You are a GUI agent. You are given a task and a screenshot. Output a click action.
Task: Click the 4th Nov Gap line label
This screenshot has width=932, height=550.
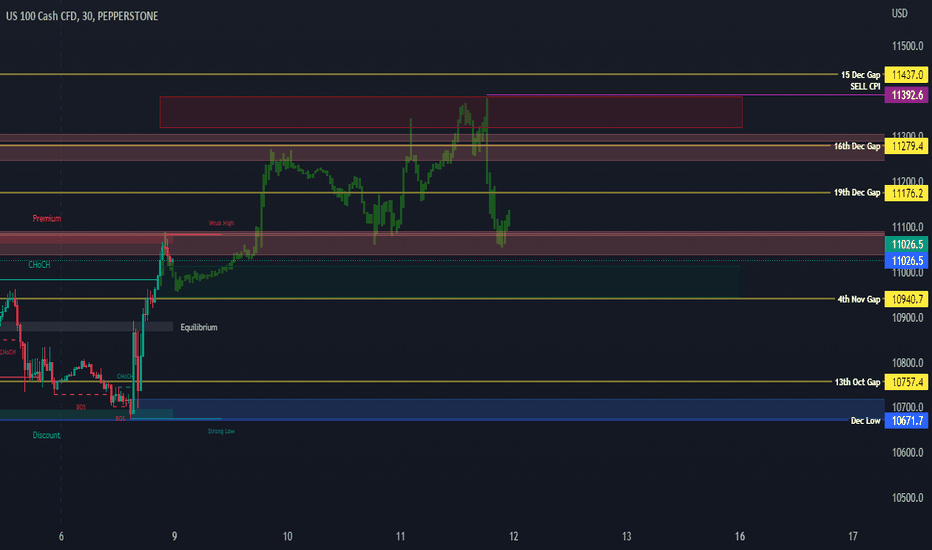tap(858, 299)
